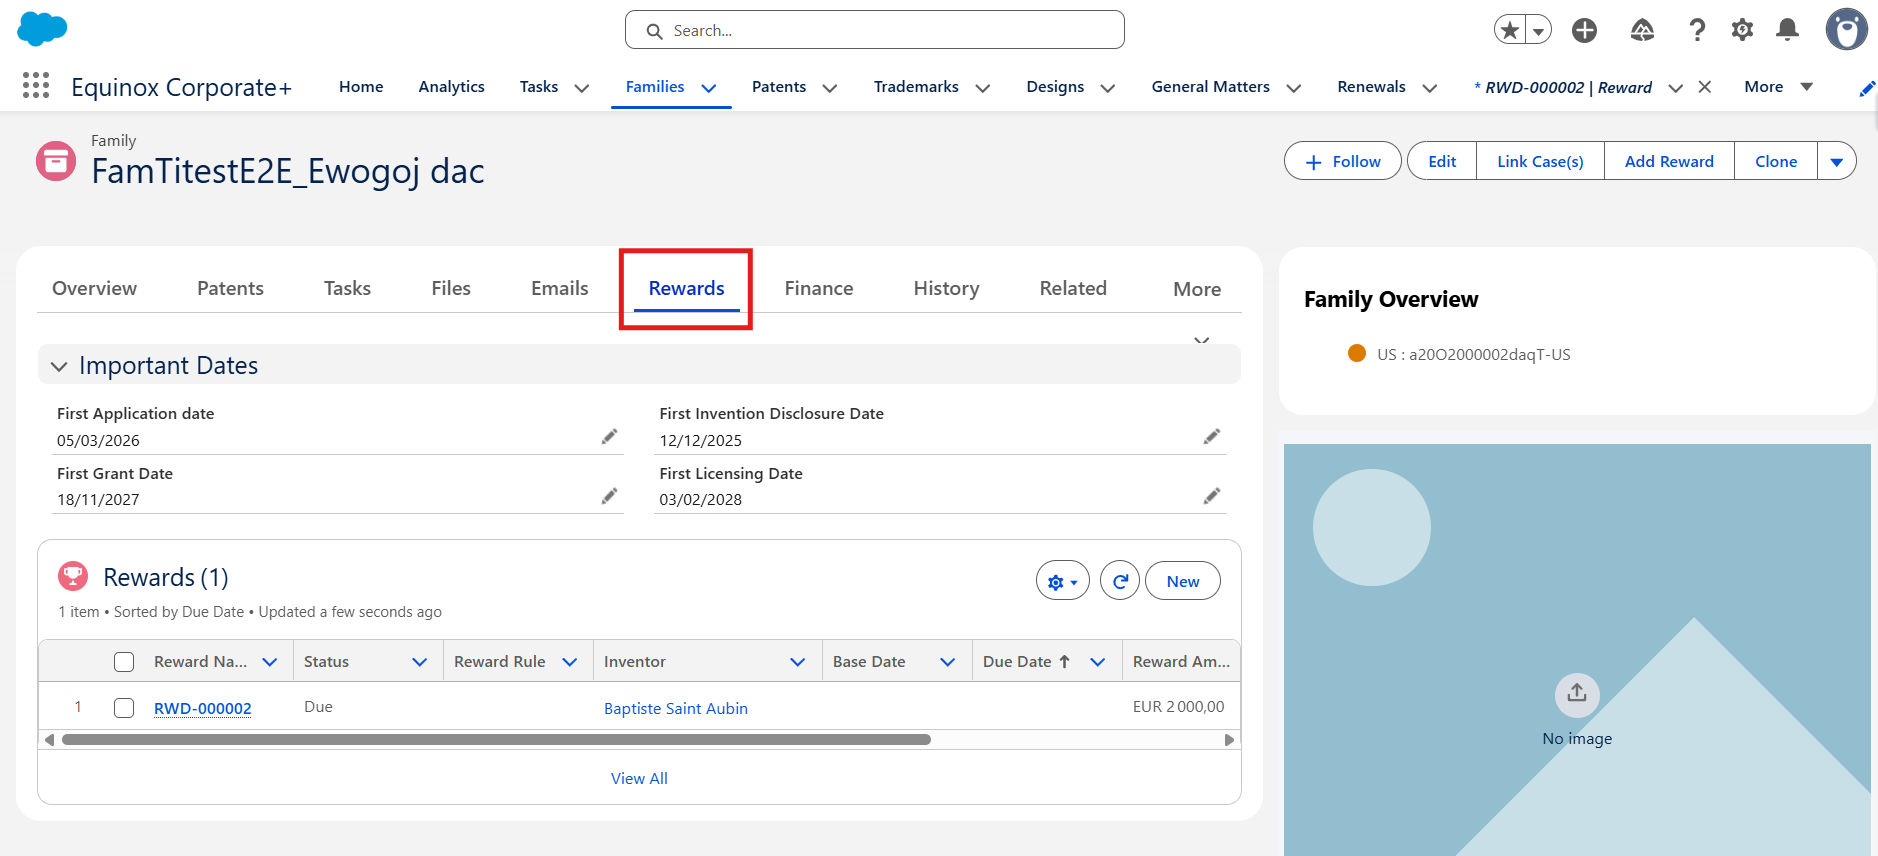
Task: Click the sort arrow on Due Date column
Action: (x=1064, y=661)
